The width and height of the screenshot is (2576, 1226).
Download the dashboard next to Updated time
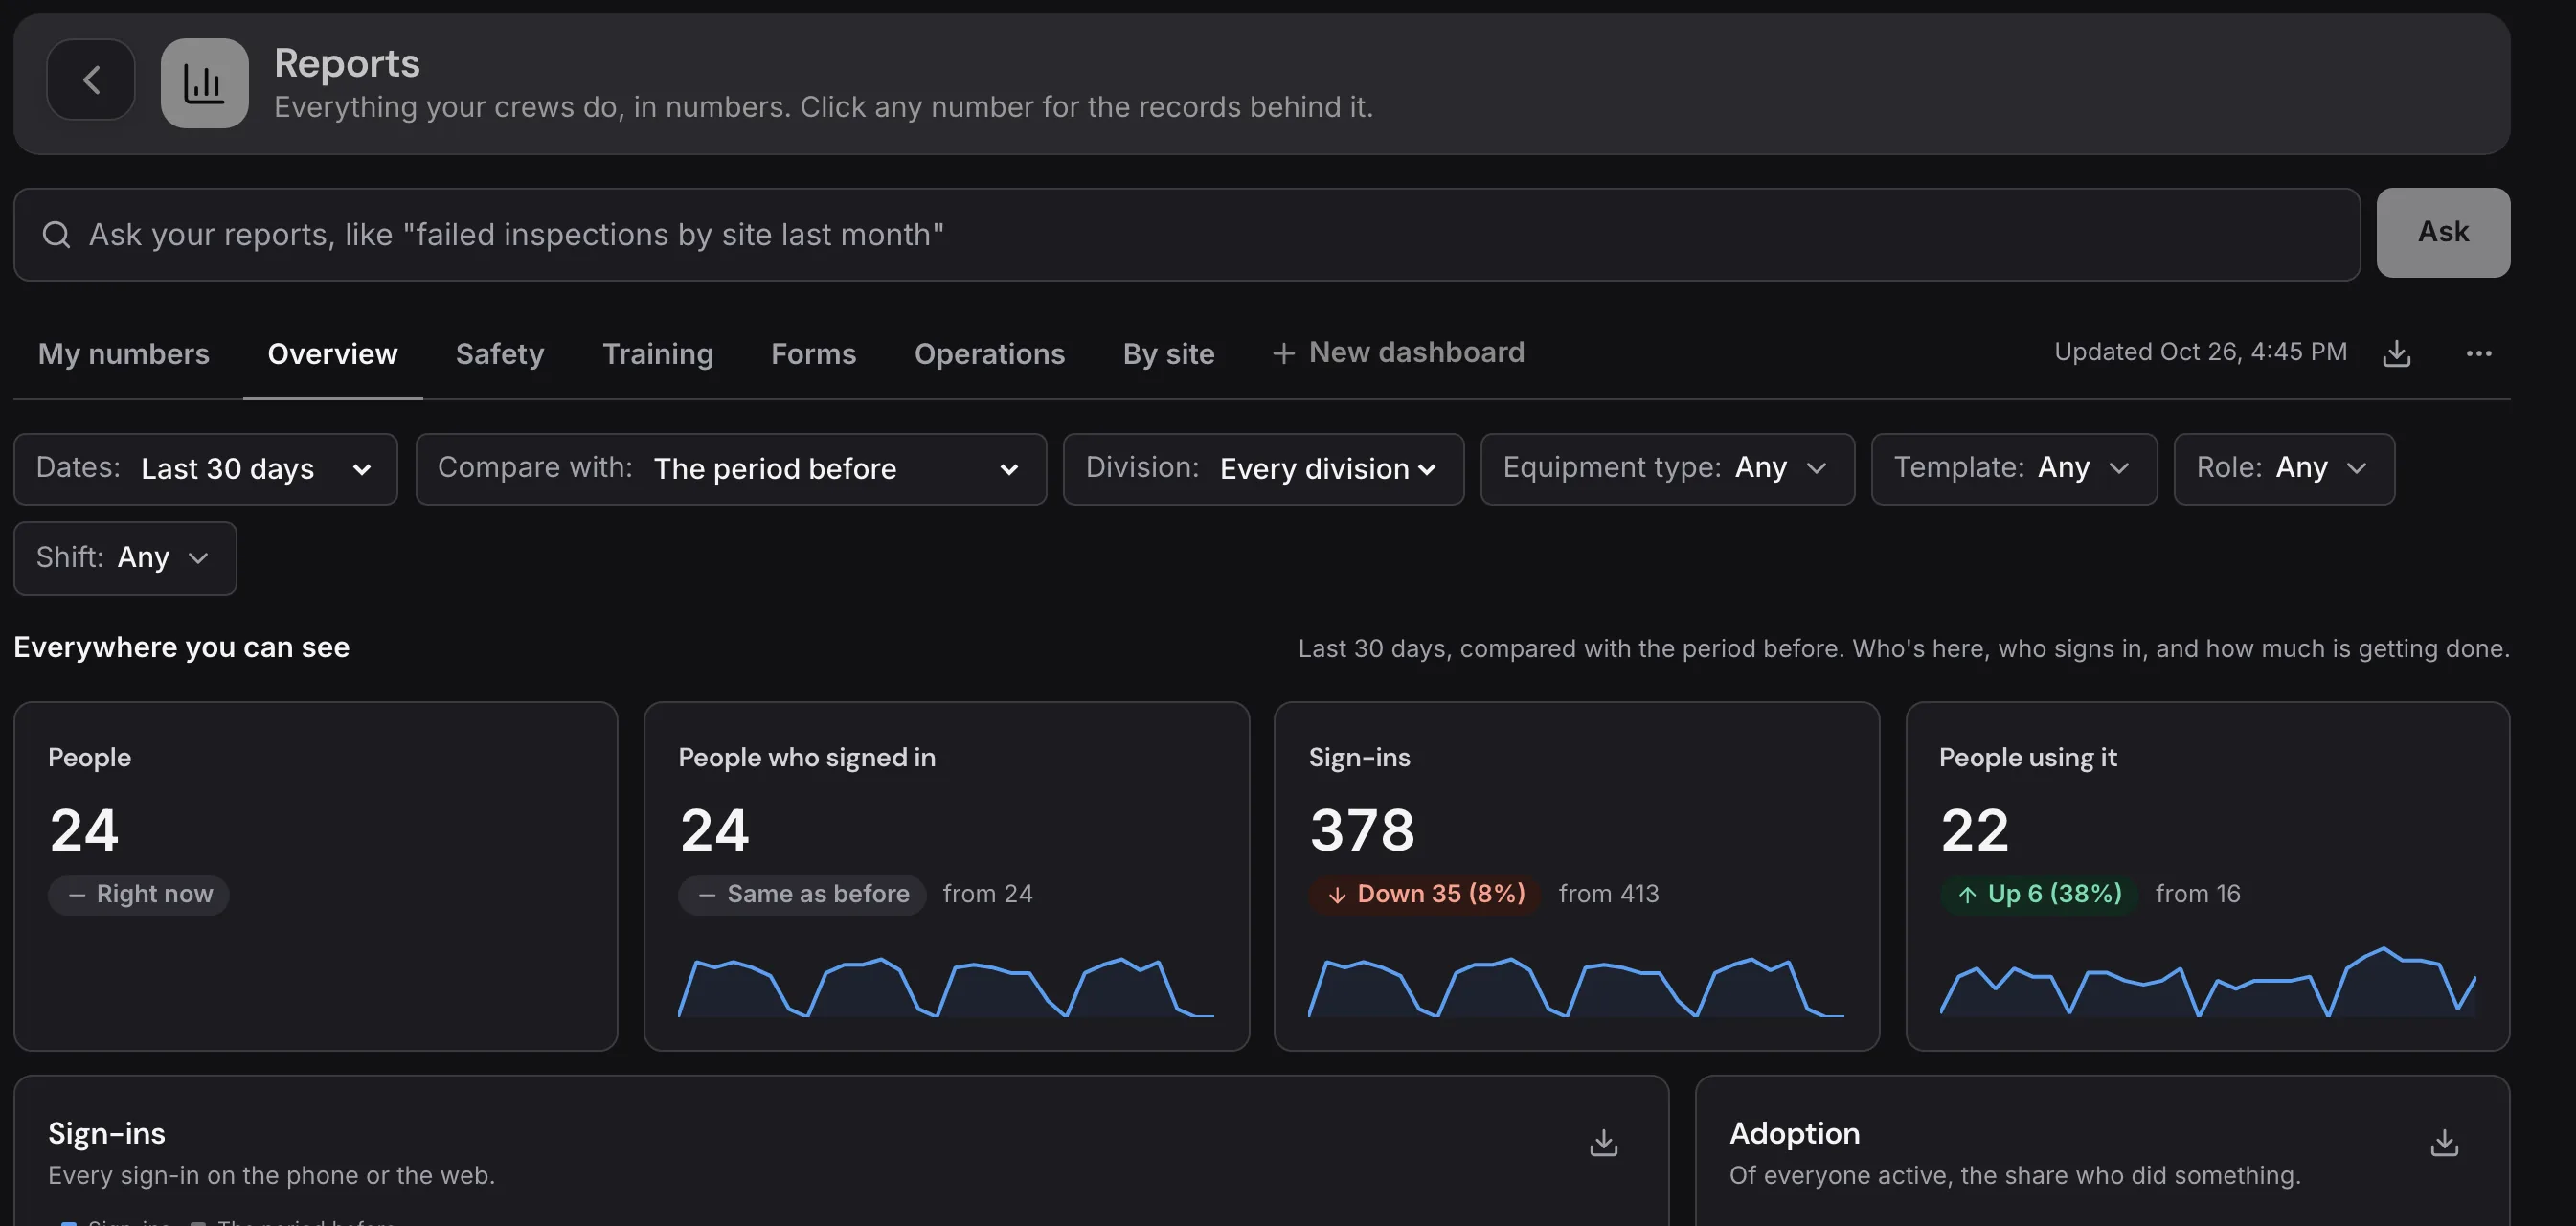[2397, 353]
